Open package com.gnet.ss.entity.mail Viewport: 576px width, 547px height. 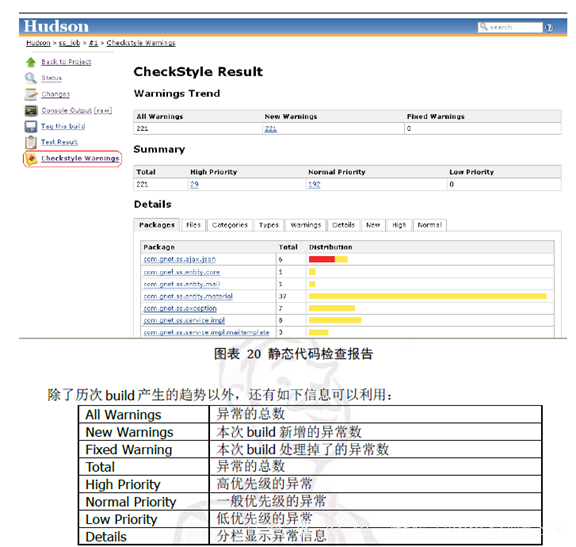[x=181, y=284]
